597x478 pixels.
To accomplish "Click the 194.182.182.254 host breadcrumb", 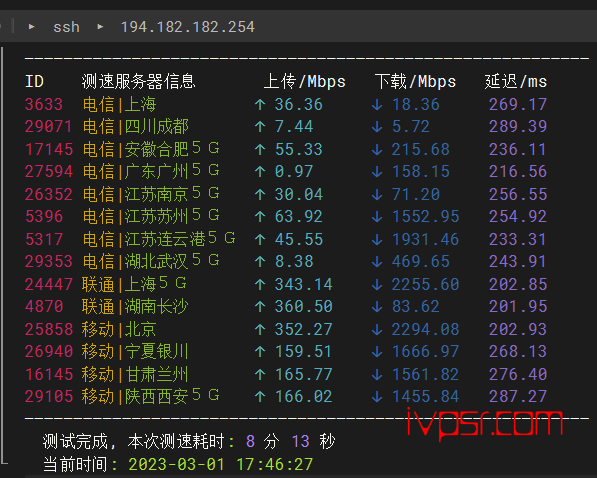I will [187, 27].
